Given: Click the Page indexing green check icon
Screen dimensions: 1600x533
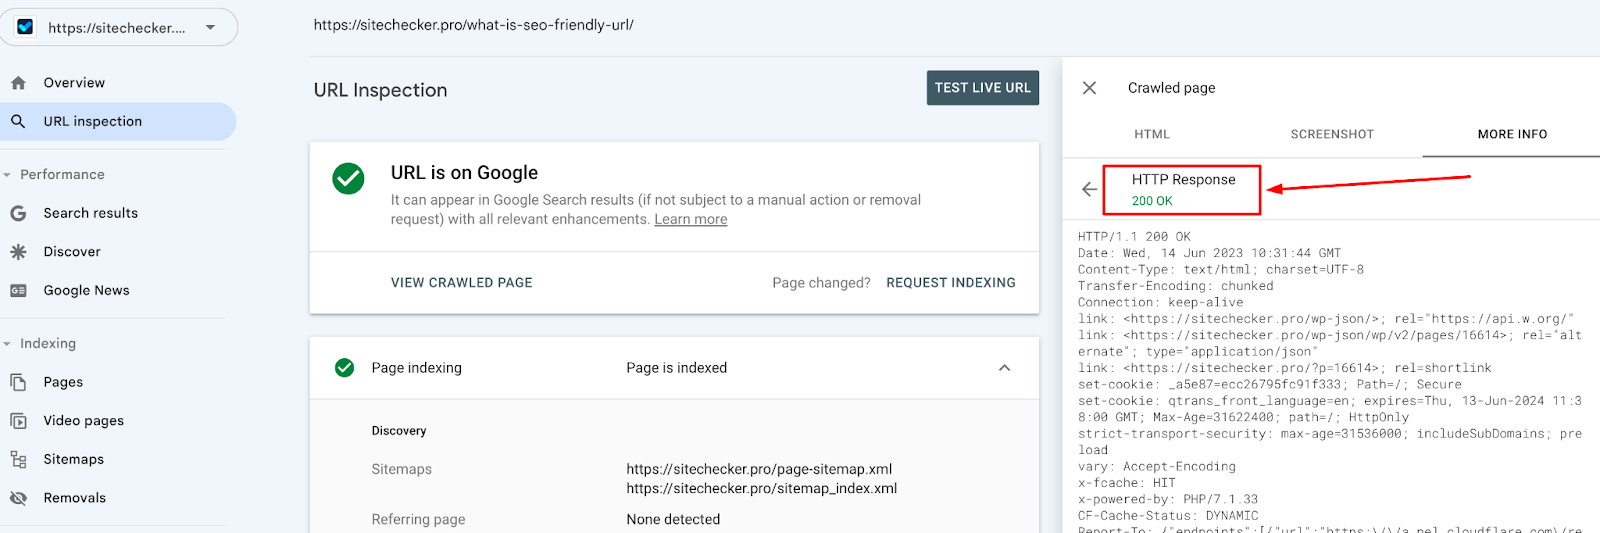Looking at the screenshot, I should [x=345, y=368].
